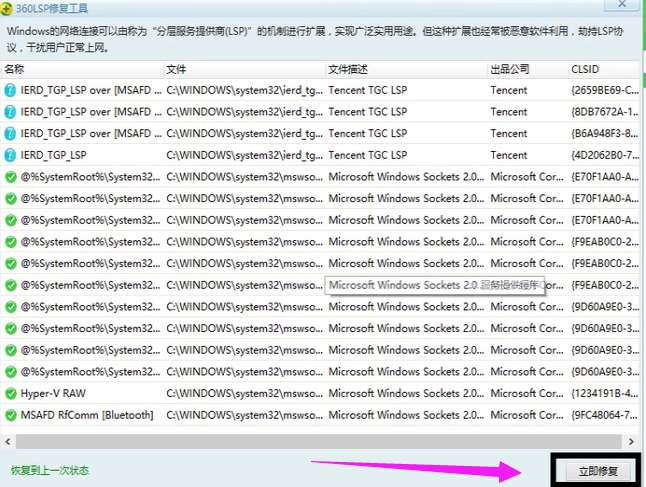Image resolution: width=646 pixels, height=487 pixels.
Task: Select the Hyper-V RAW name cell
Action: point(53,393)
